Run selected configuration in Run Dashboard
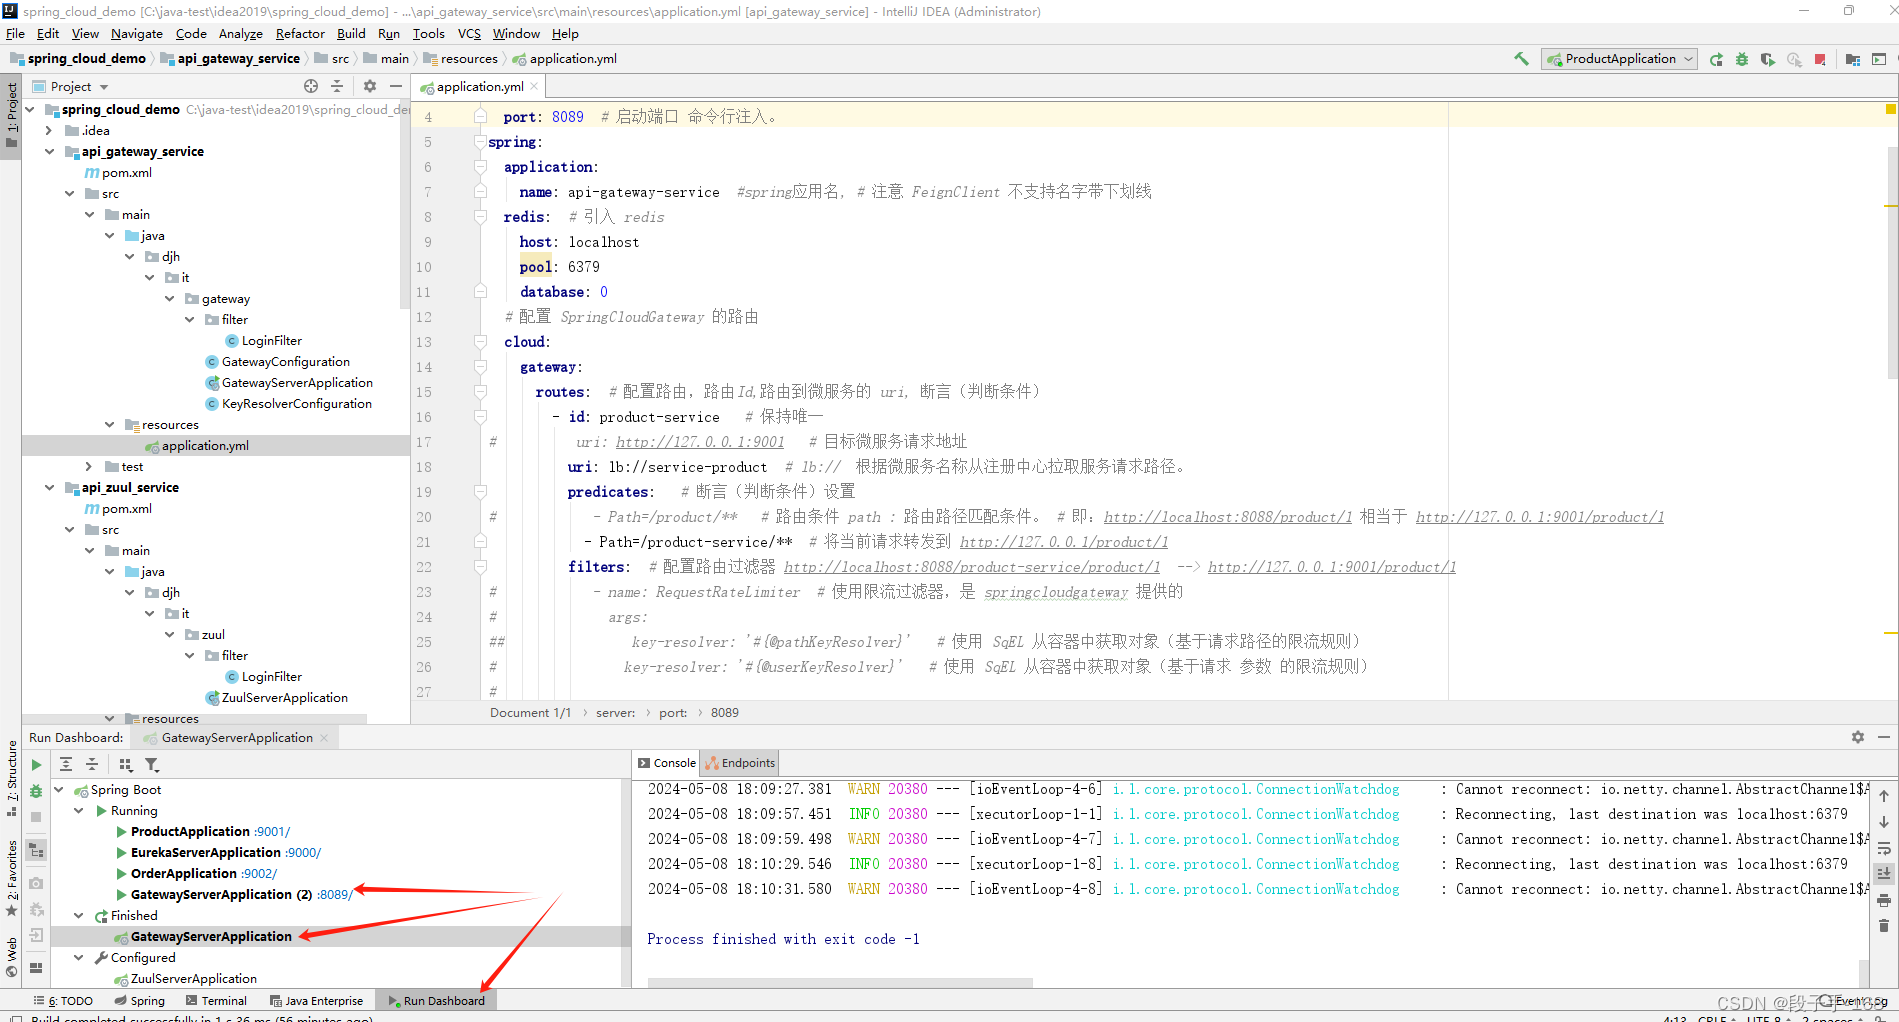 [36, 765]
